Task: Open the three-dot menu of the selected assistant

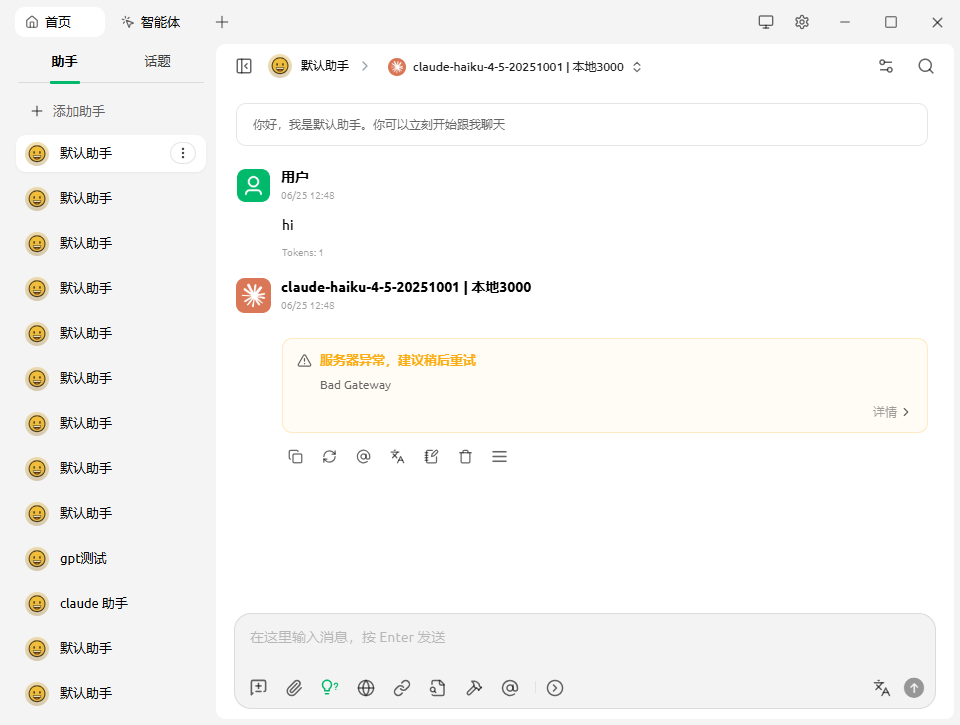Action: (182, 153)
